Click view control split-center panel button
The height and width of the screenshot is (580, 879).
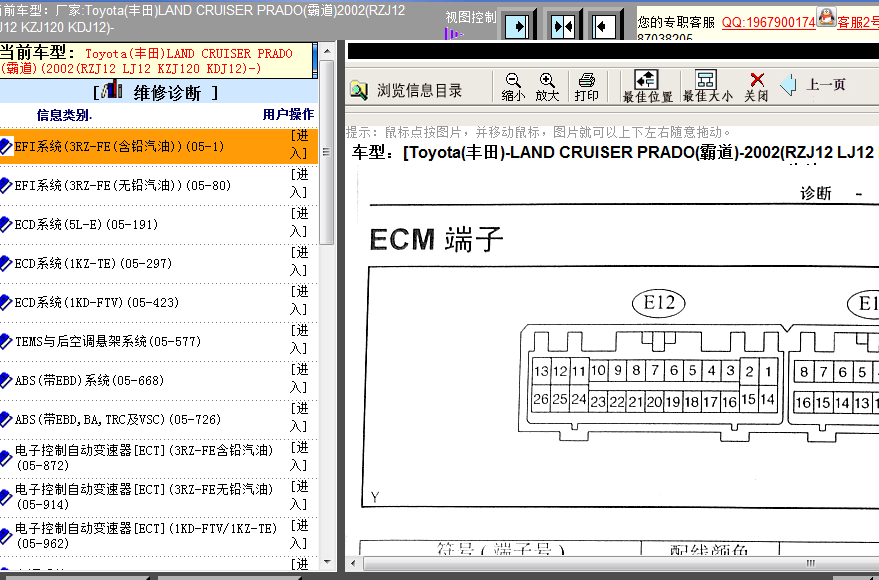[x=562, y=26]
